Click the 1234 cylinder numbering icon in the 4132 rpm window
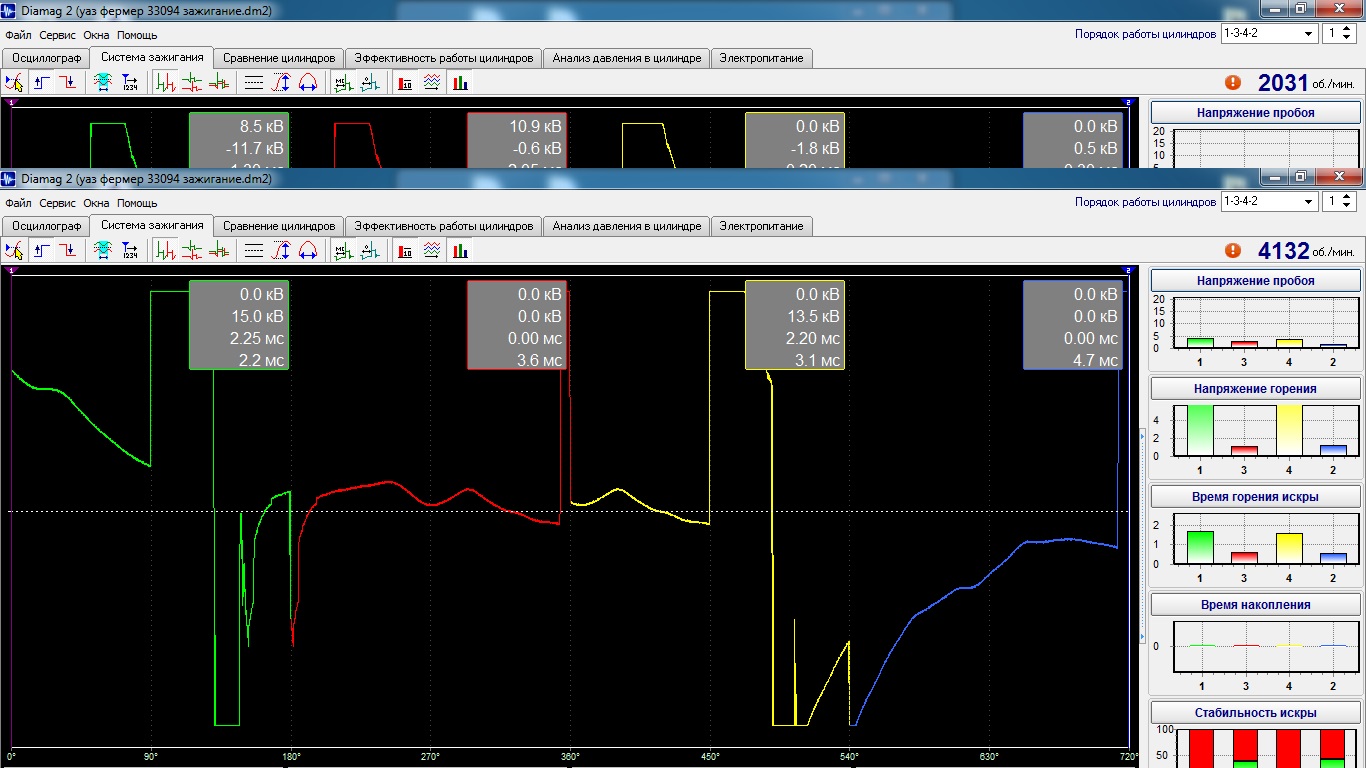The image size is (1366, 768). [130, 250]
